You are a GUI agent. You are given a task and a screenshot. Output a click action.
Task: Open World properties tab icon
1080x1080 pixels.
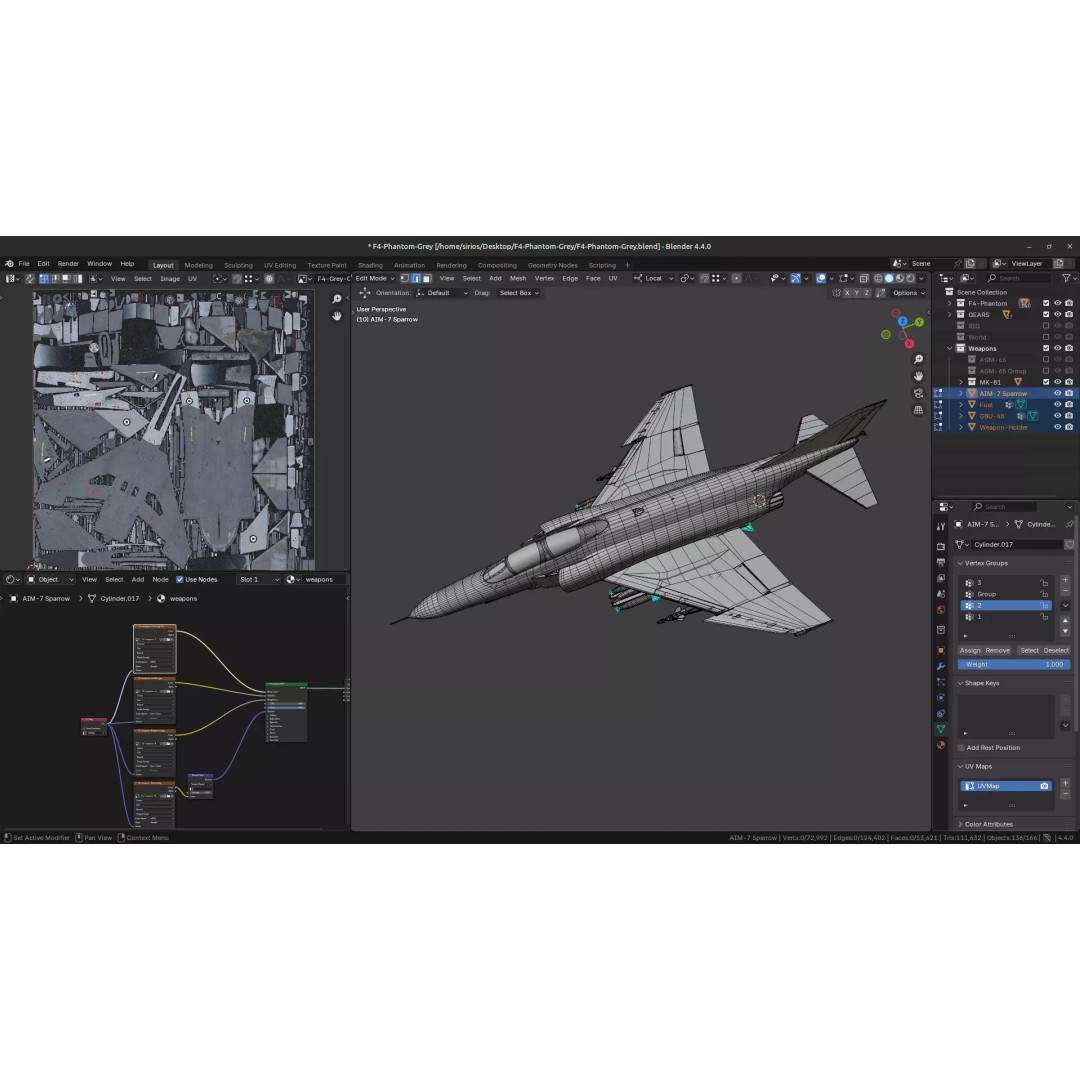pyautogui.click(x=941, y=610)
